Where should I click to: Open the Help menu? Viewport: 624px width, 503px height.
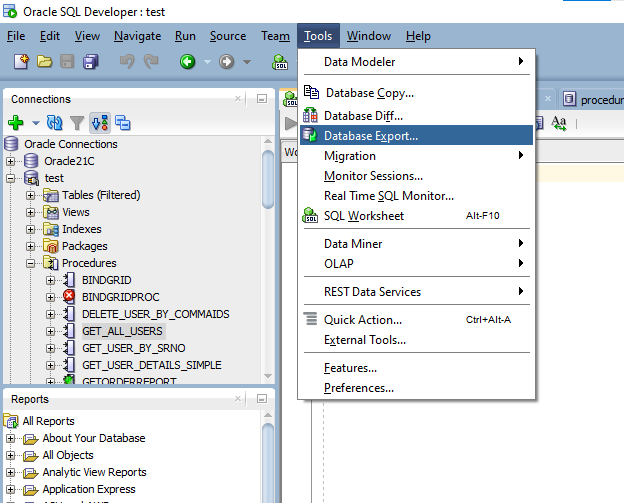(x=418, y=36)
